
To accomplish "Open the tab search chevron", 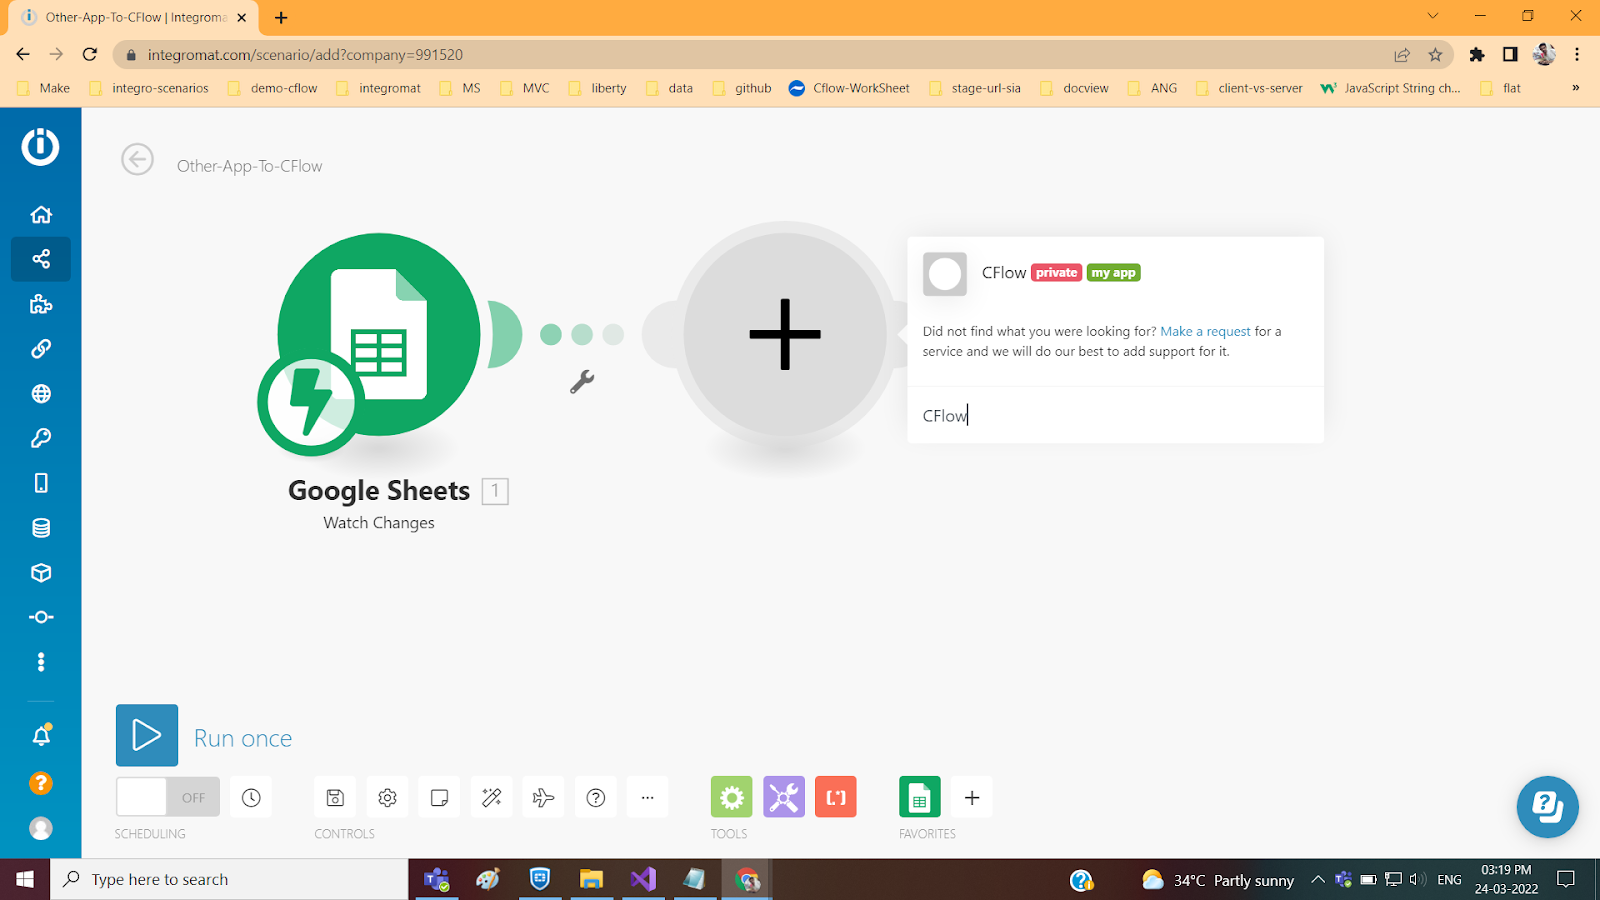I will [x=1433, y=16].
